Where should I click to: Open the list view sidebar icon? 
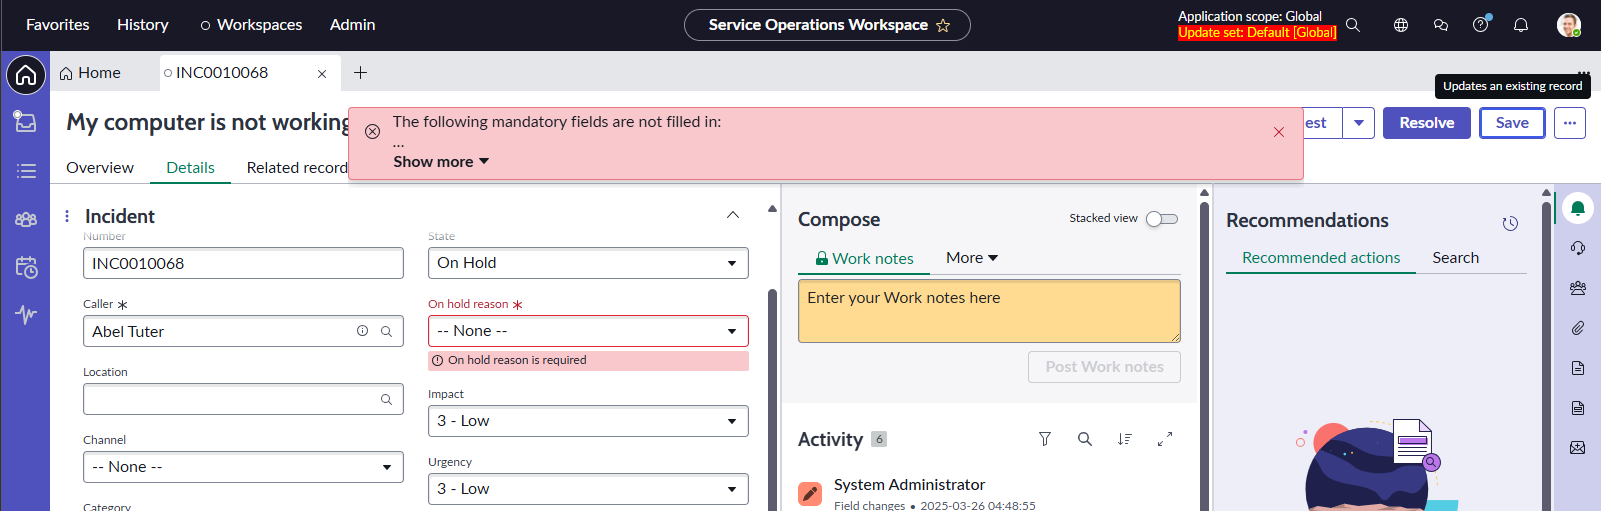(x=26, y=171)
